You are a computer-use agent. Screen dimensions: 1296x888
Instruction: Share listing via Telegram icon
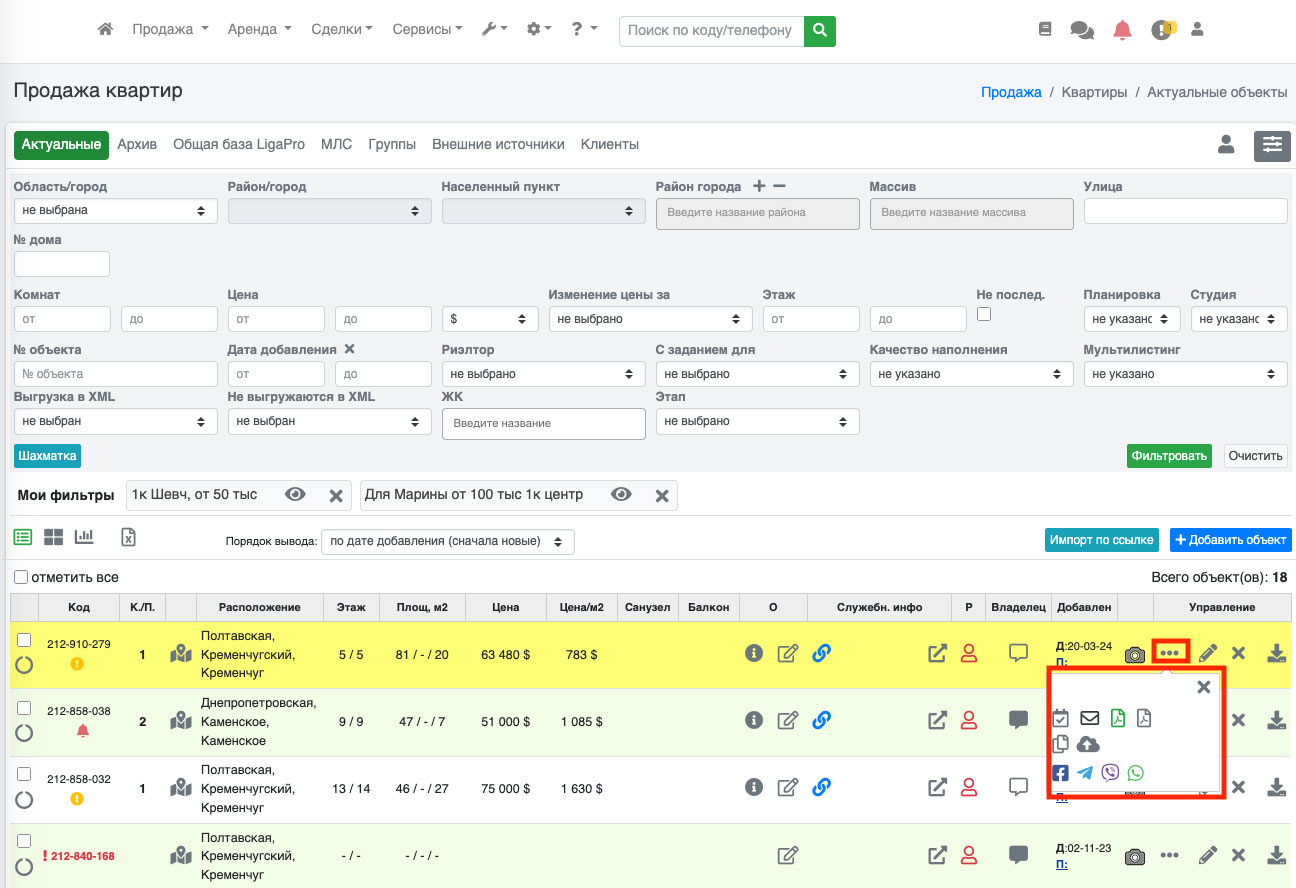[x=1085, y=773]
